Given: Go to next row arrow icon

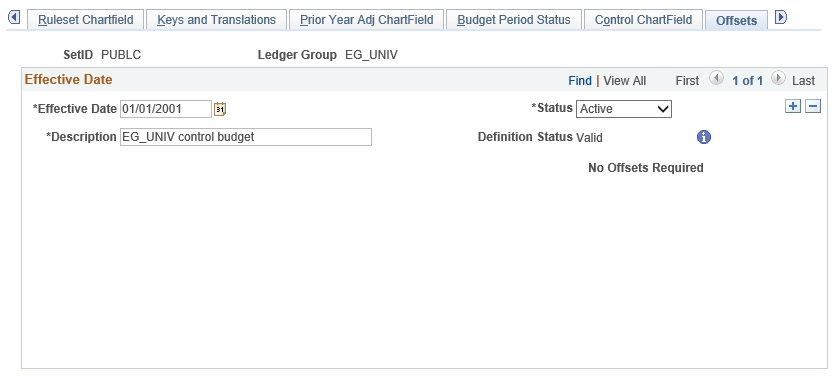Looking at the screenshot, I should (779, 79).
